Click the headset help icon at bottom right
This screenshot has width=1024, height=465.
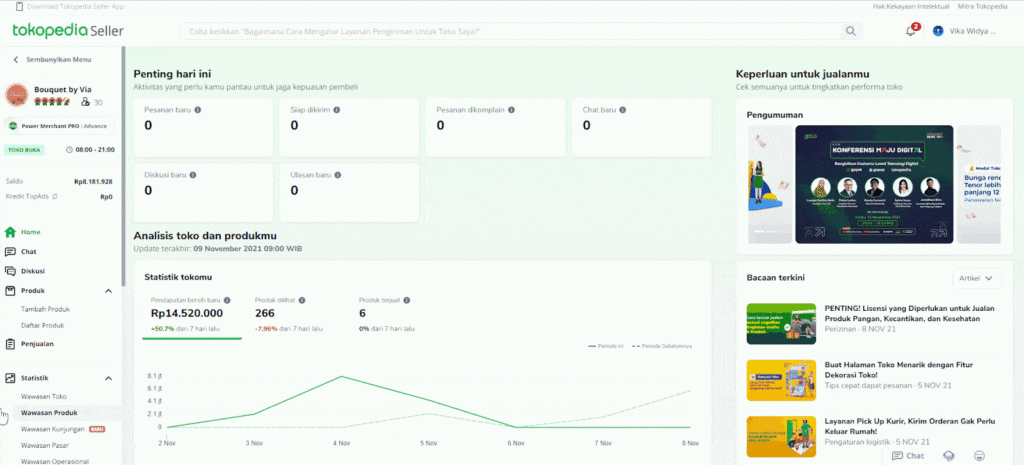pyautogui.click(x=950, y=456)
